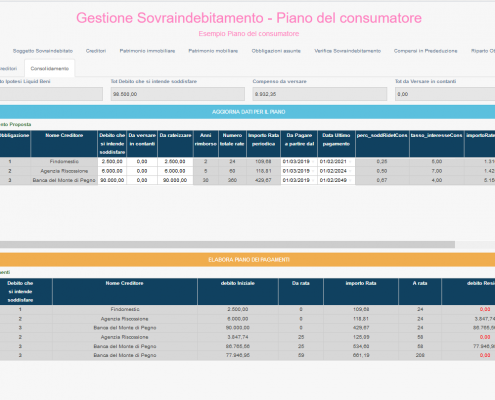Image resolution: width=495 pixels, height=400 pixels.
Task: Go to Compensi in Prededuzione tab
Action: click(x=425, y=51)
